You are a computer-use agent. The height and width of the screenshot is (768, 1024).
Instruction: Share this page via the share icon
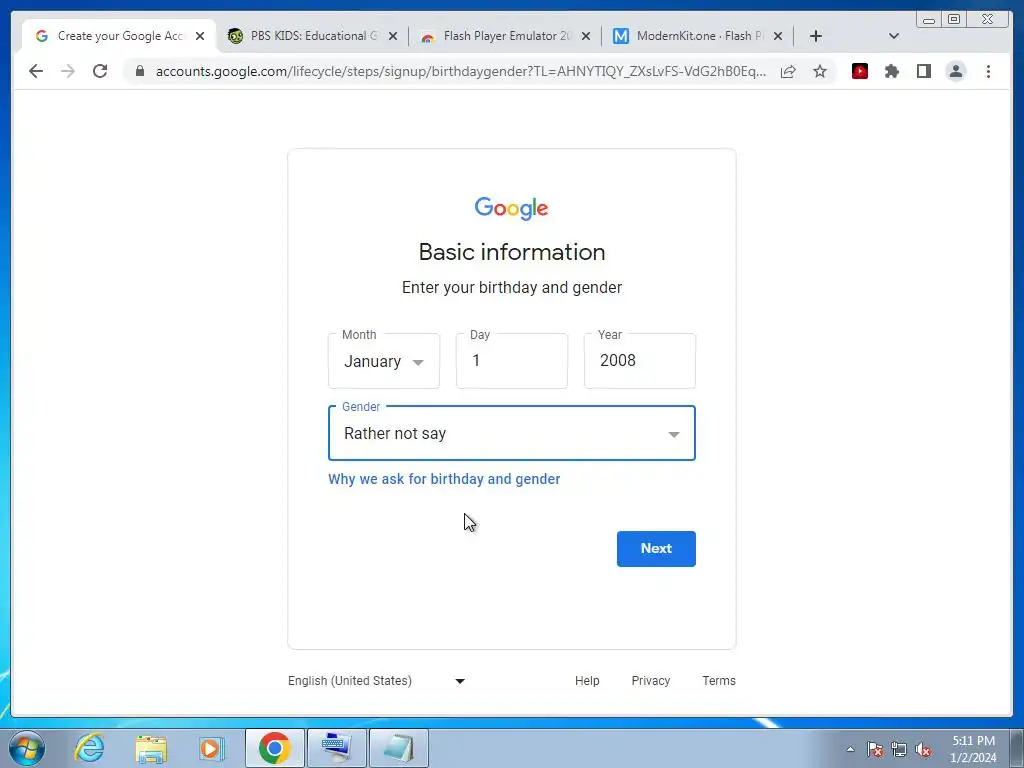[x=788, y=71]
